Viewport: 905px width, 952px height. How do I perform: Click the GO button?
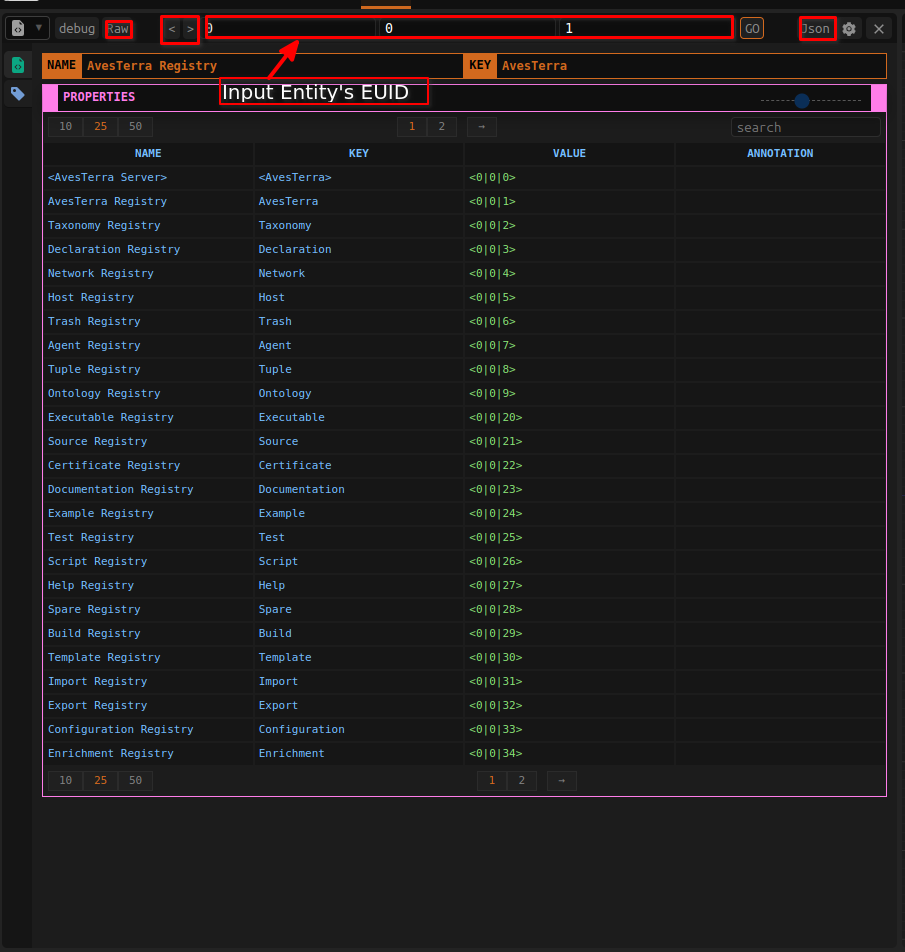pyautogui.click(x=752, y=29)
